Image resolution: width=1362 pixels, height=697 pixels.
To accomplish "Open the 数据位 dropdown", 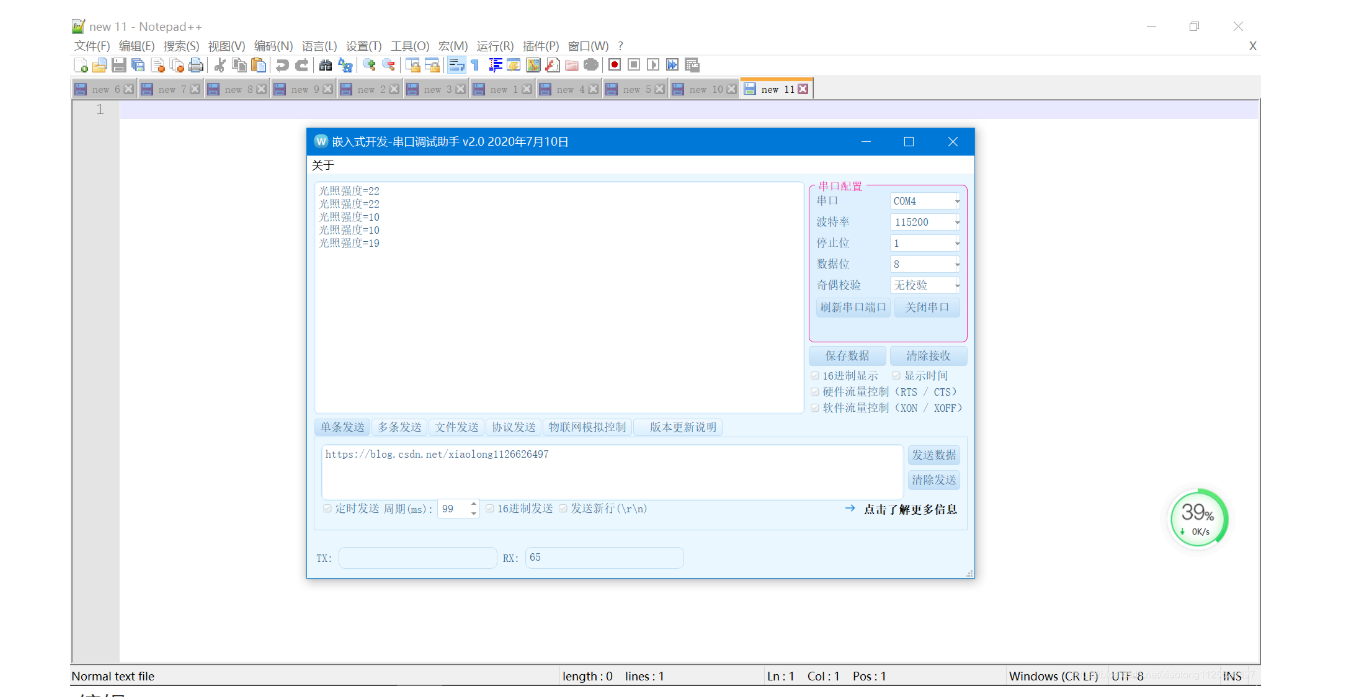I will click(x=925, y=264).
